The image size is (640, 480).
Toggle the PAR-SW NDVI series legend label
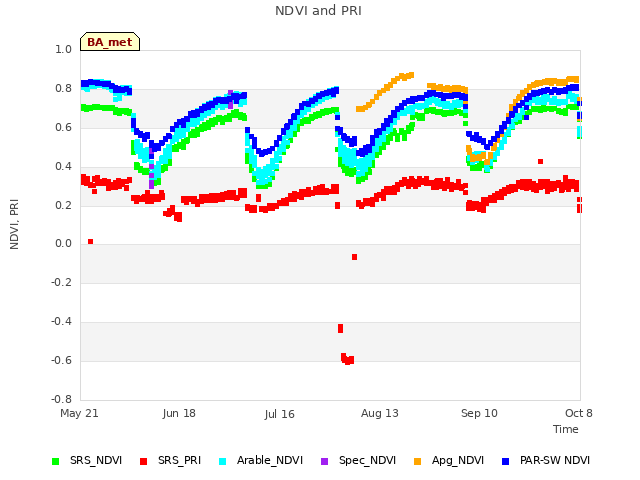(x=555, y=460)
